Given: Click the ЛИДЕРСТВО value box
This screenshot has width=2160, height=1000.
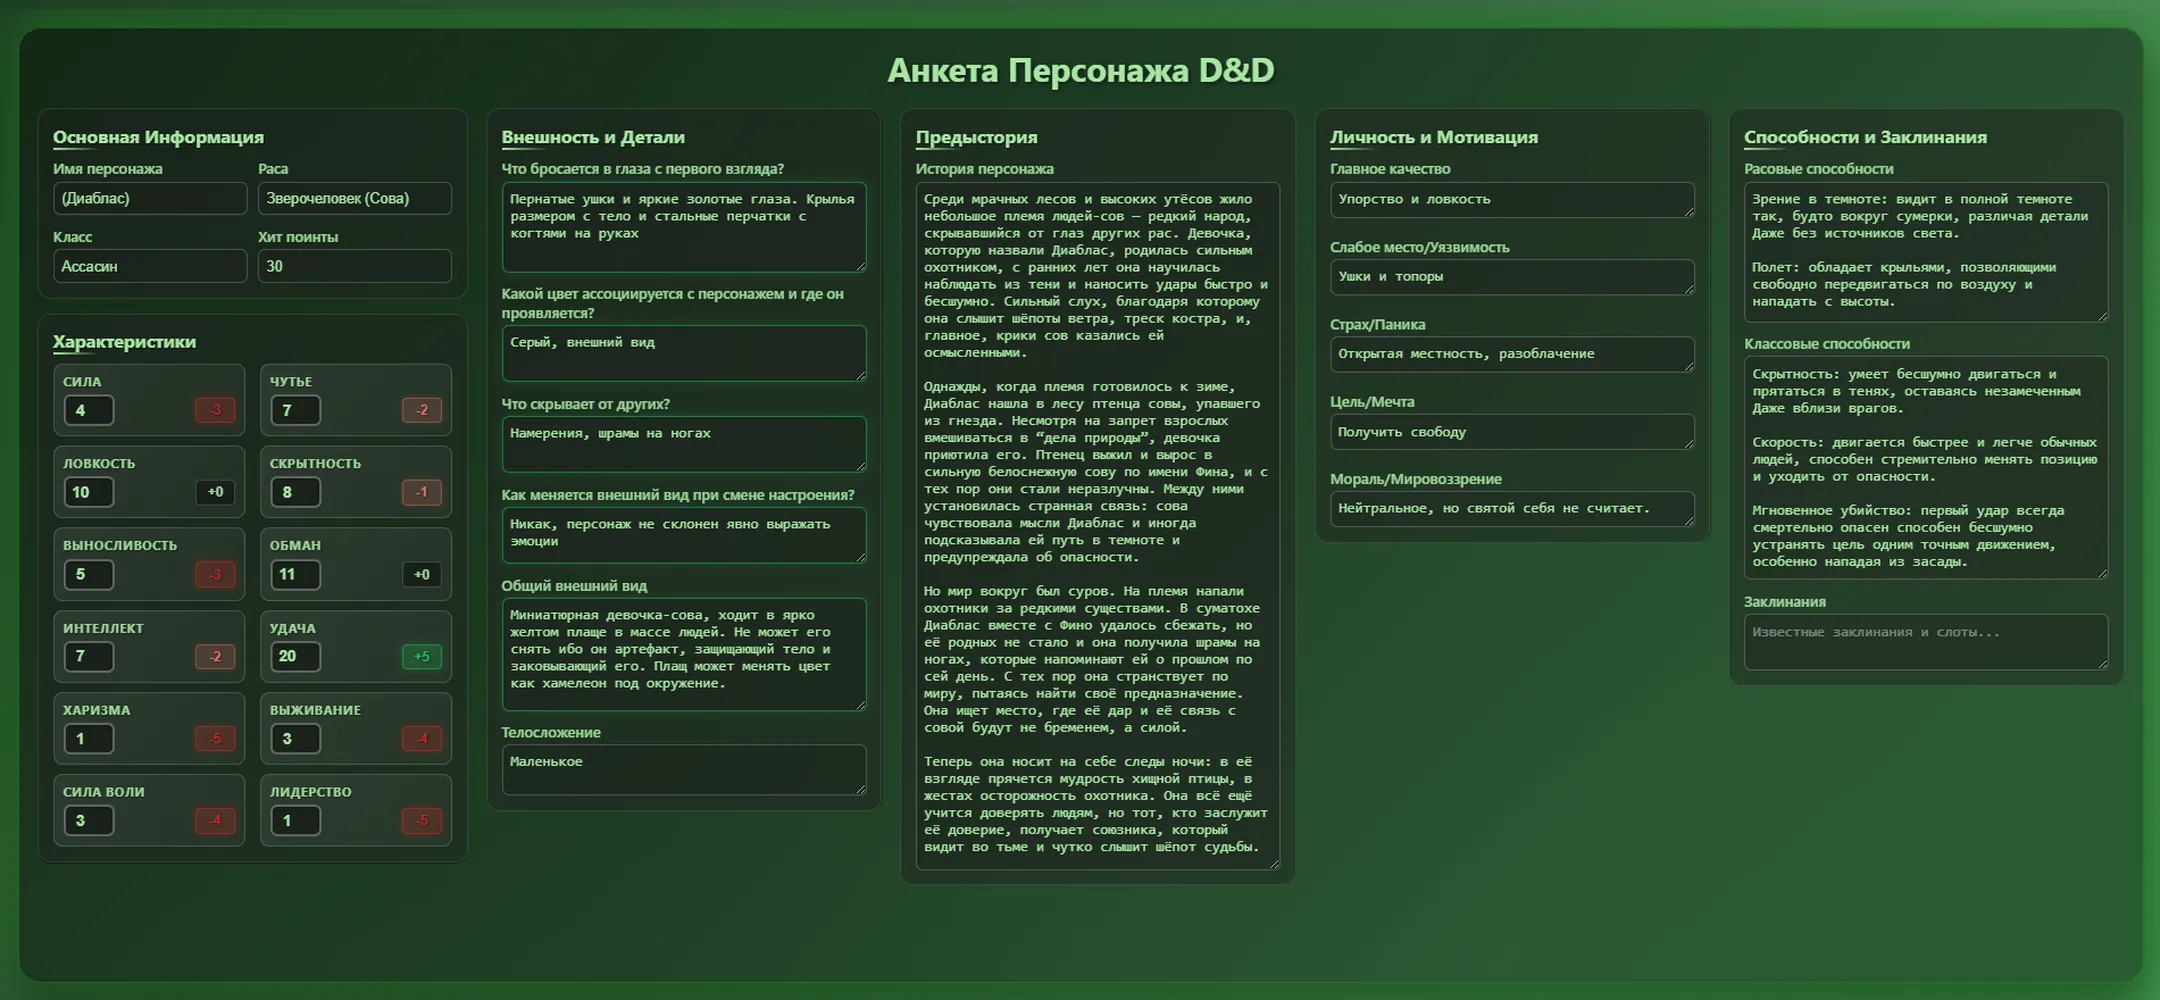Looking at the screenshot, I should 295,820.
